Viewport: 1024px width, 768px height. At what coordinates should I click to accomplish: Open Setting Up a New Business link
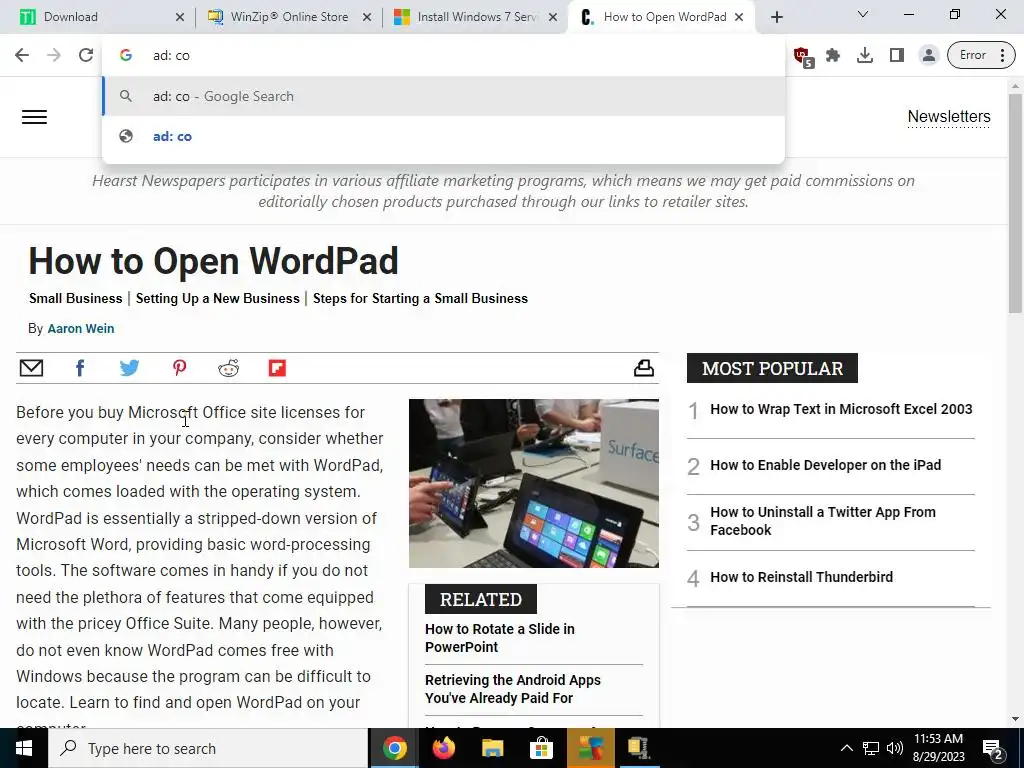[x=217, y=298]
